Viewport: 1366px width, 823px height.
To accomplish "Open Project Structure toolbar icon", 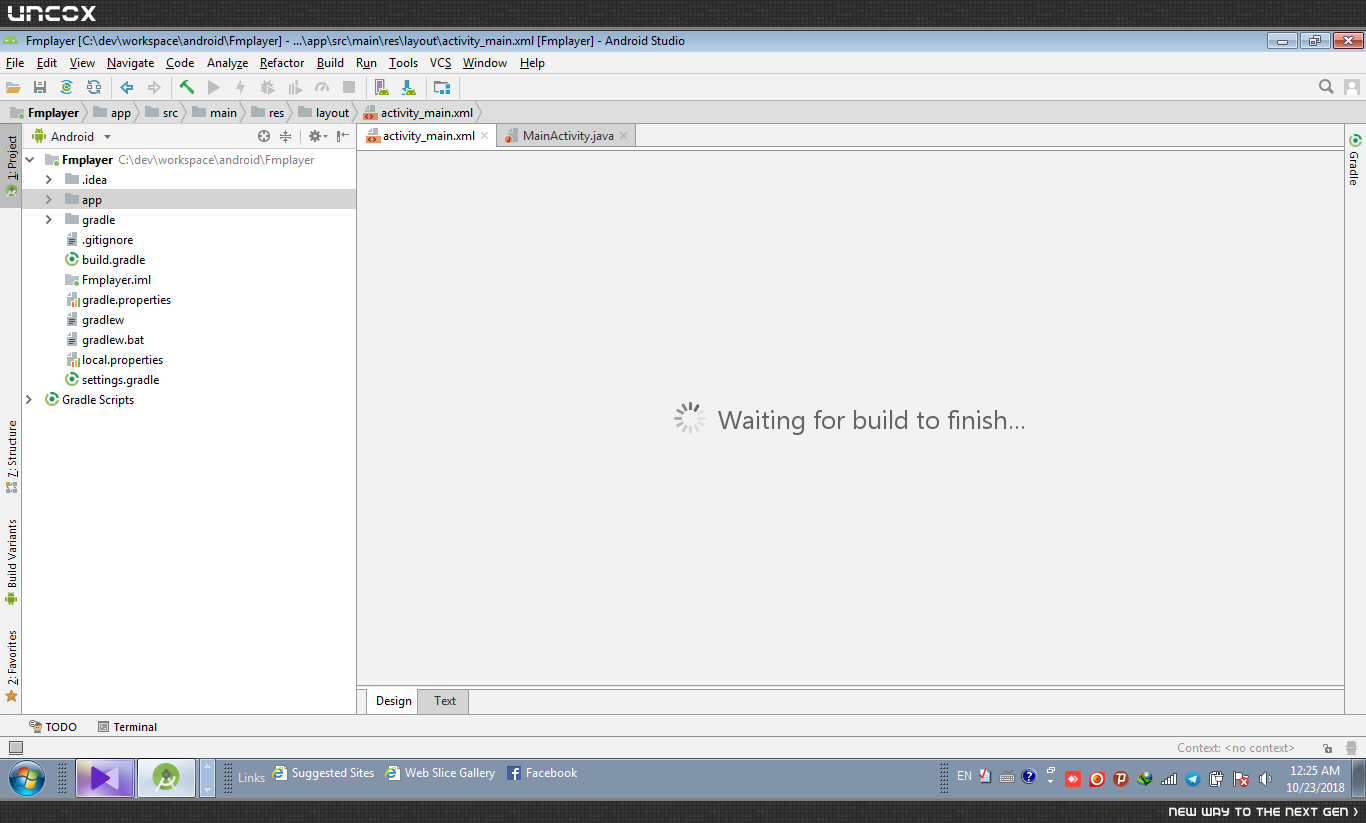I will [442, 88].
